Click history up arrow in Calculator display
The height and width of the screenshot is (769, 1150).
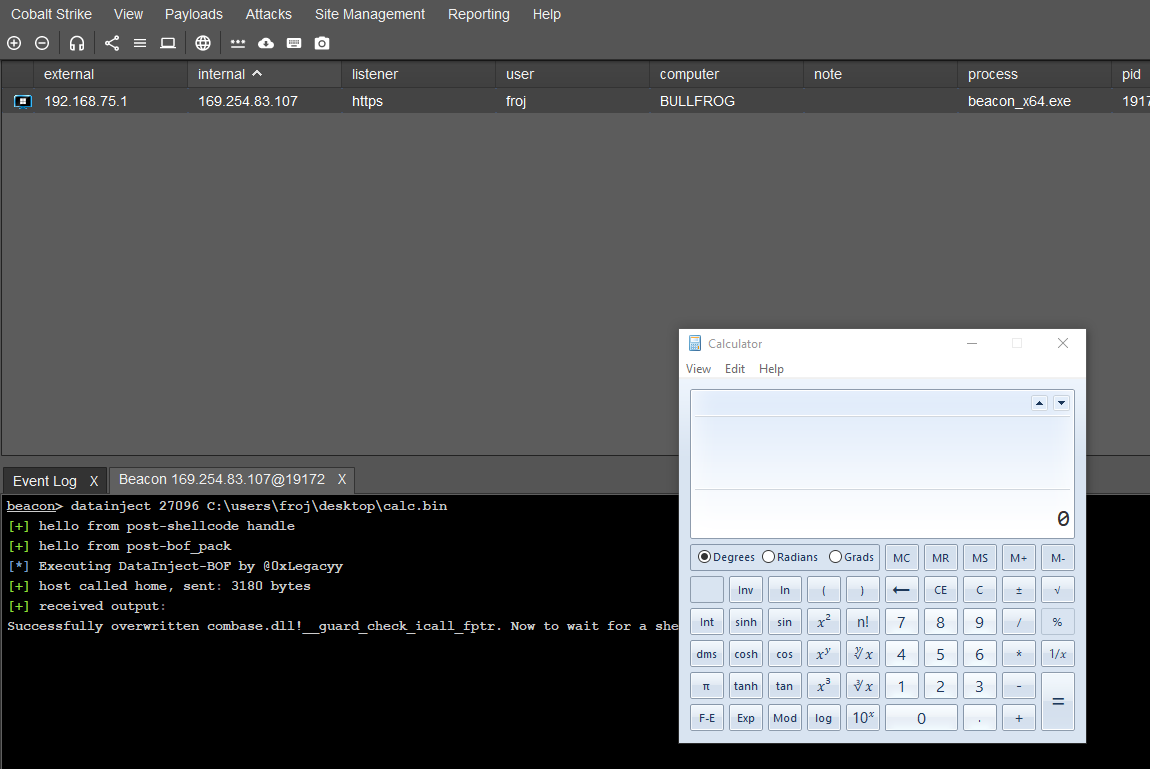point(1039,402)
